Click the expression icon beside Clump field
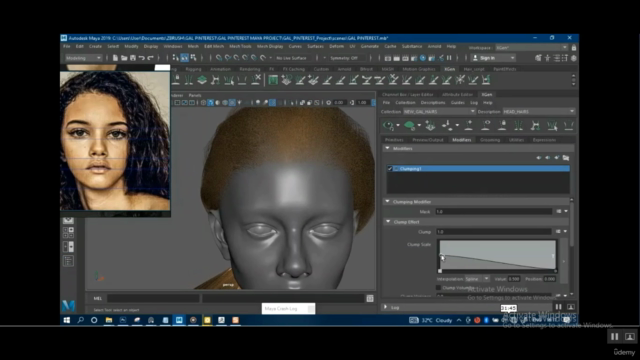640x360 pixels. point(558,231)
